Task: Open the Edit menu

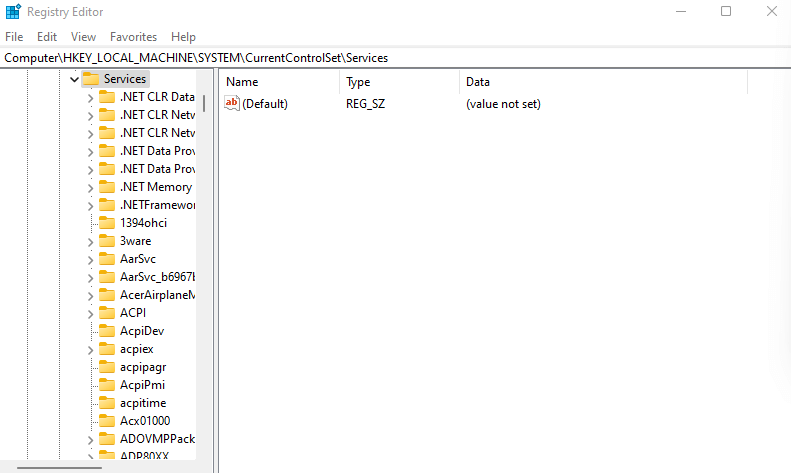Action: tap(47, 37)
